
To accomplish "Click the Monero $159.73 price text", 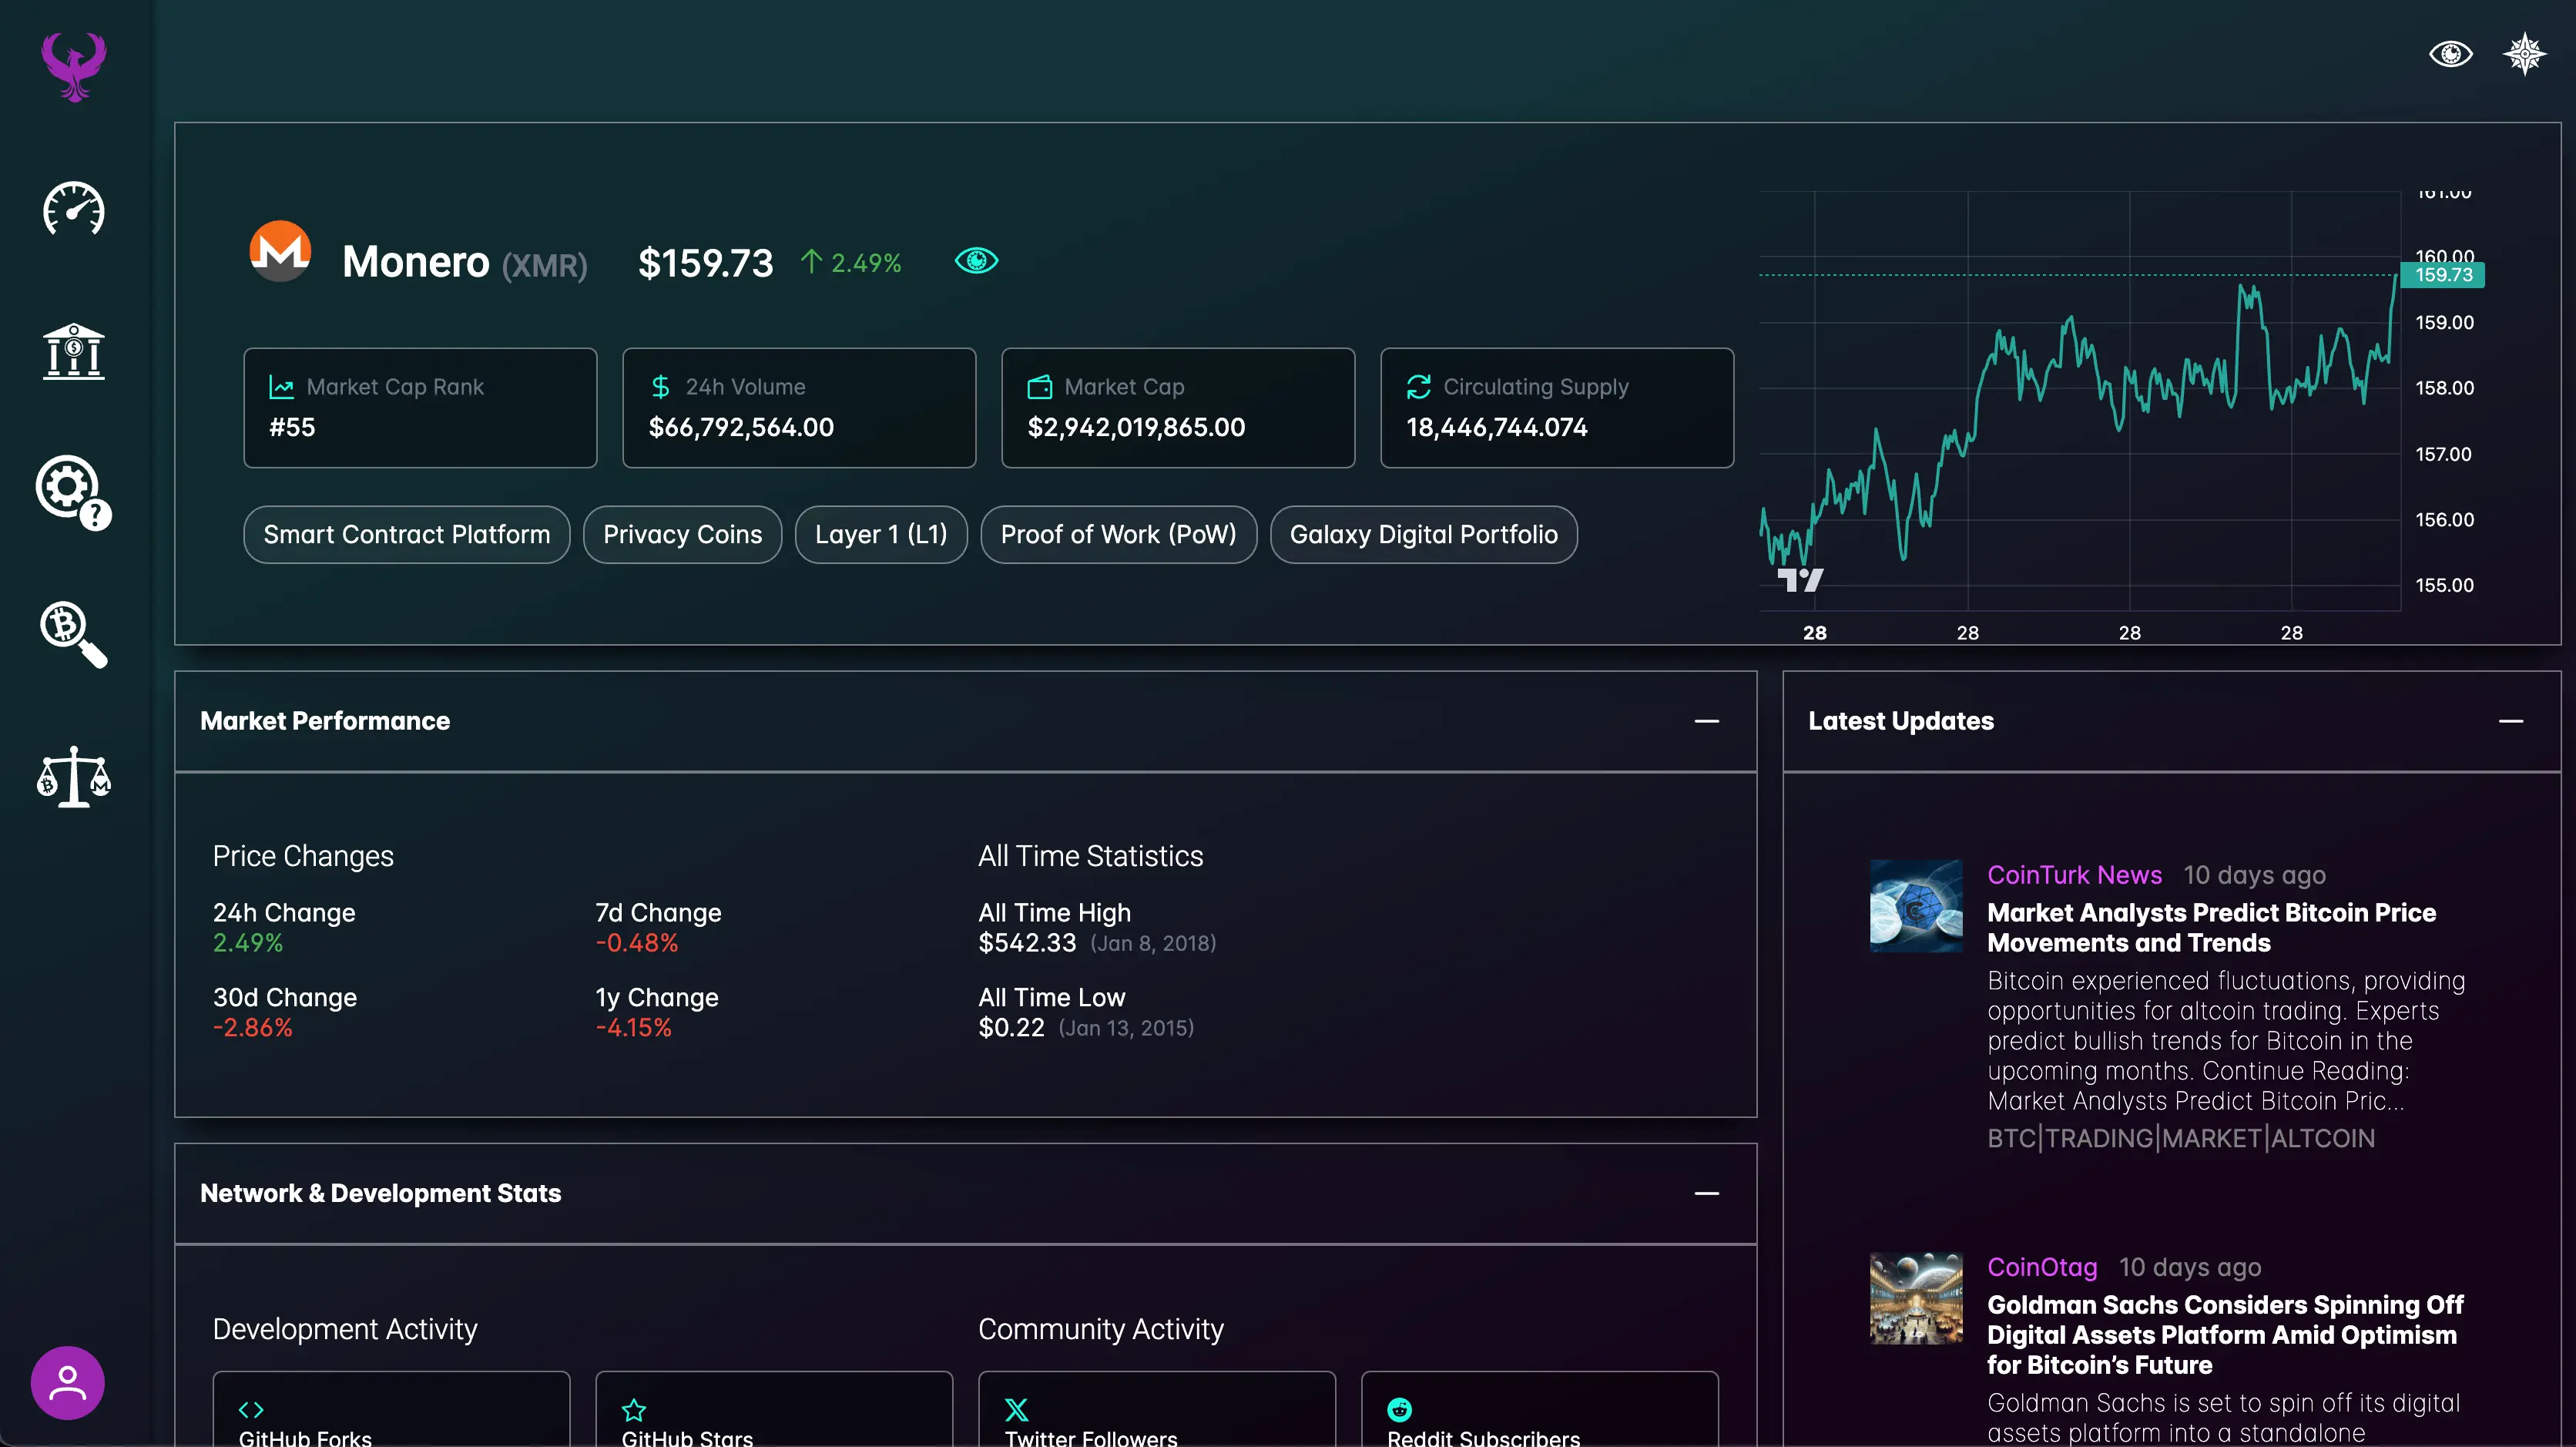I will click(706, 263).
